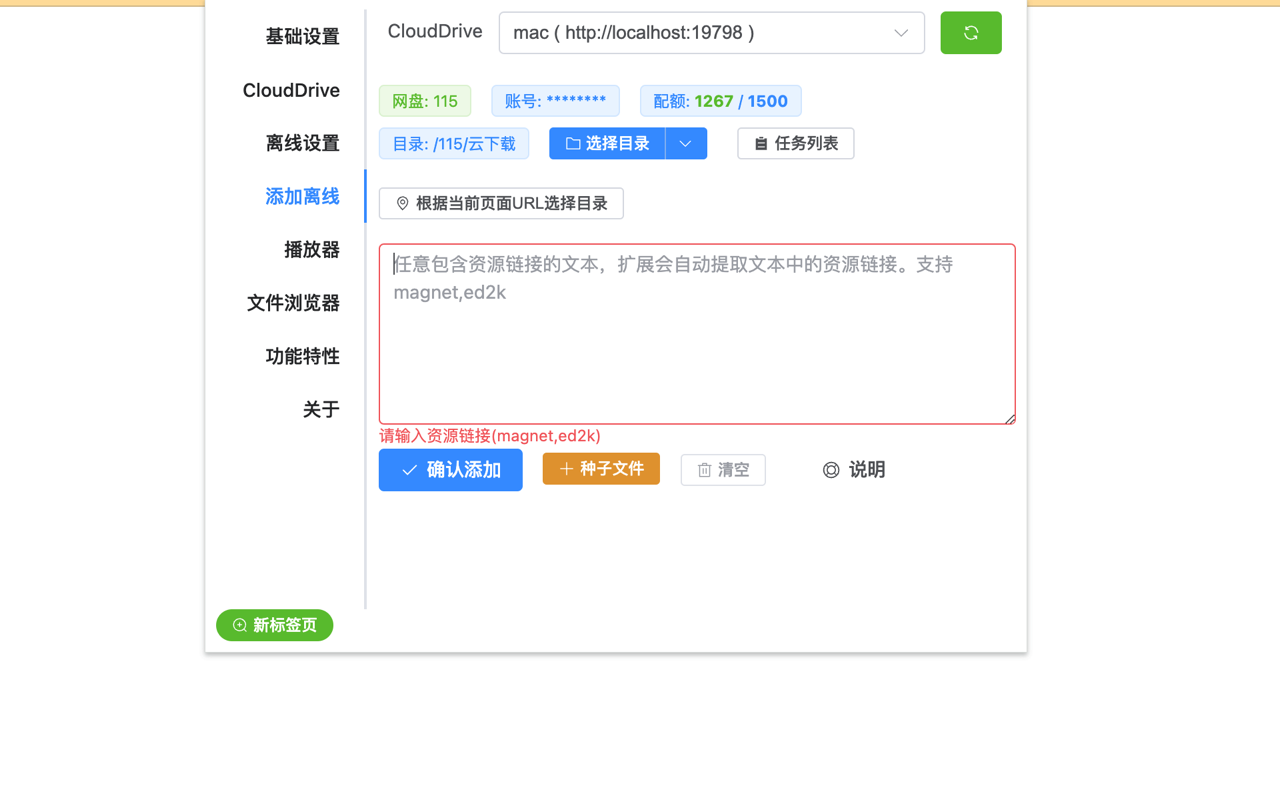Expand the chevron beside 选择目录
The width and height of the screenshot is (1280, 800).
coord(686,143)
